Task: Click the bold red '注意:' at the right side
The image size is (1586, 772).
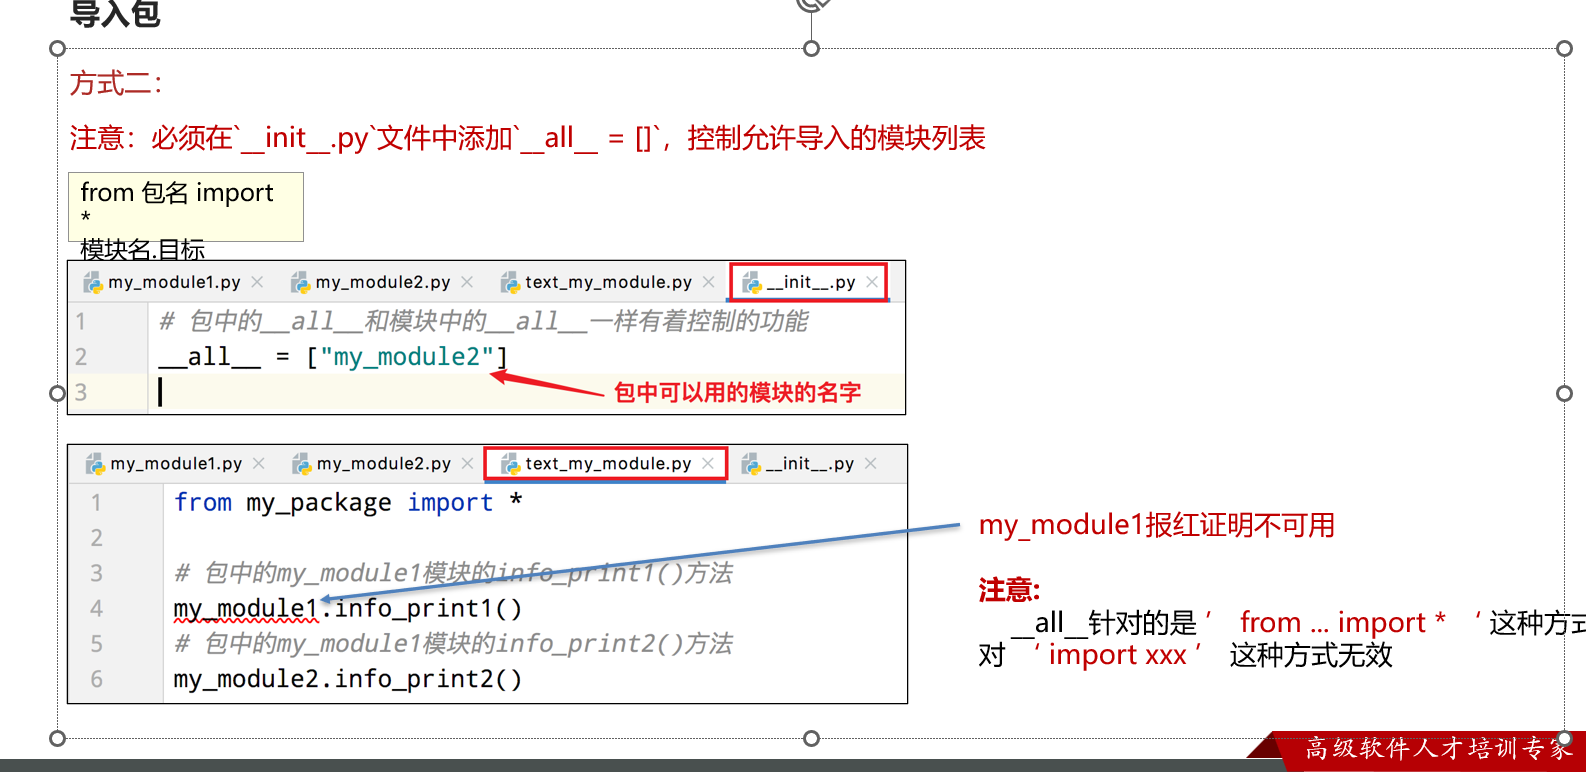Action: point(1009,590)
